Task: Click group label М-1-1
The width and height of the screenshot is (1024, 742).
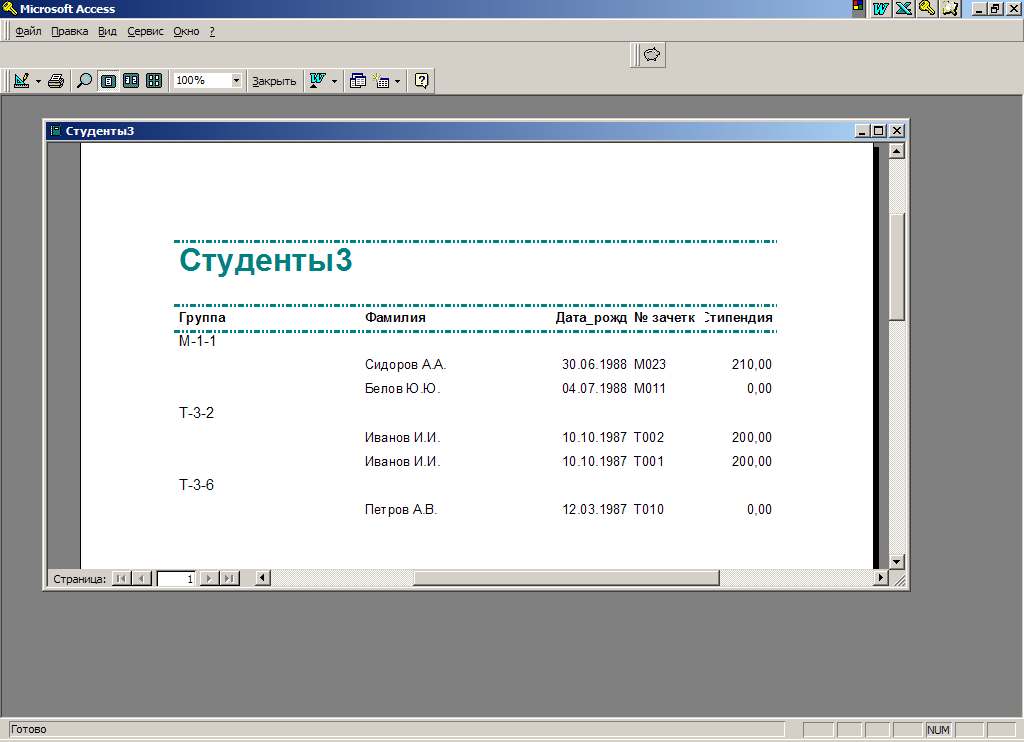Action: click(x=197, y=341)
